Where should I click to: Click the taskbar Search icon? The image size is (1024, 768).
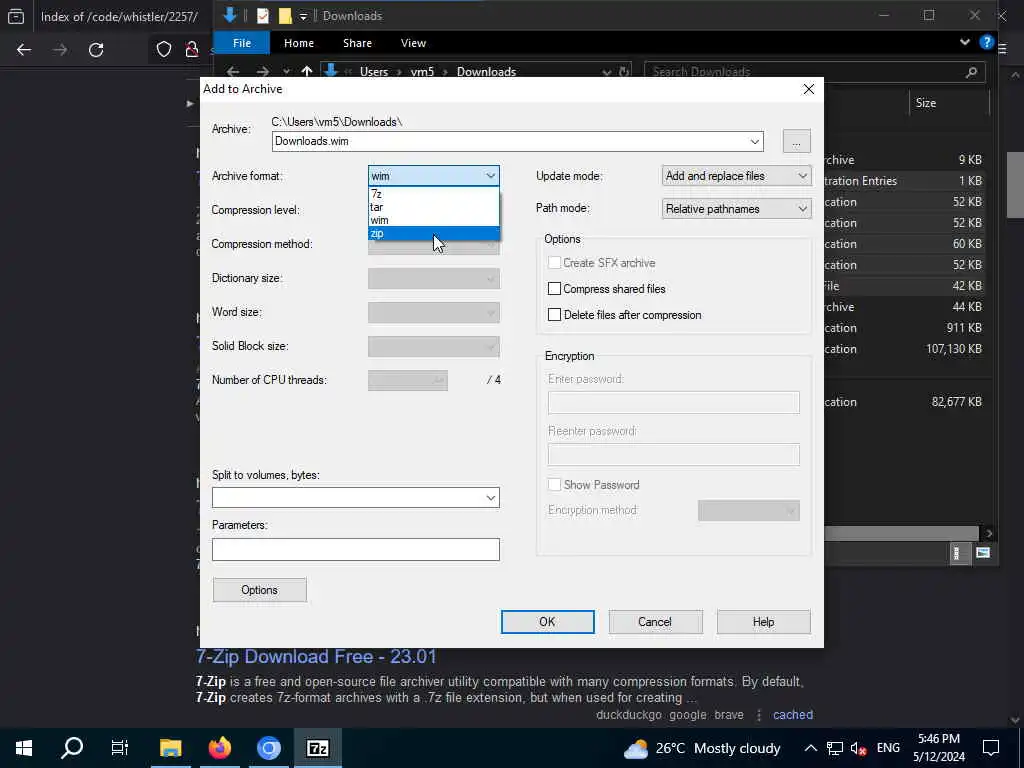coord(72,748)
